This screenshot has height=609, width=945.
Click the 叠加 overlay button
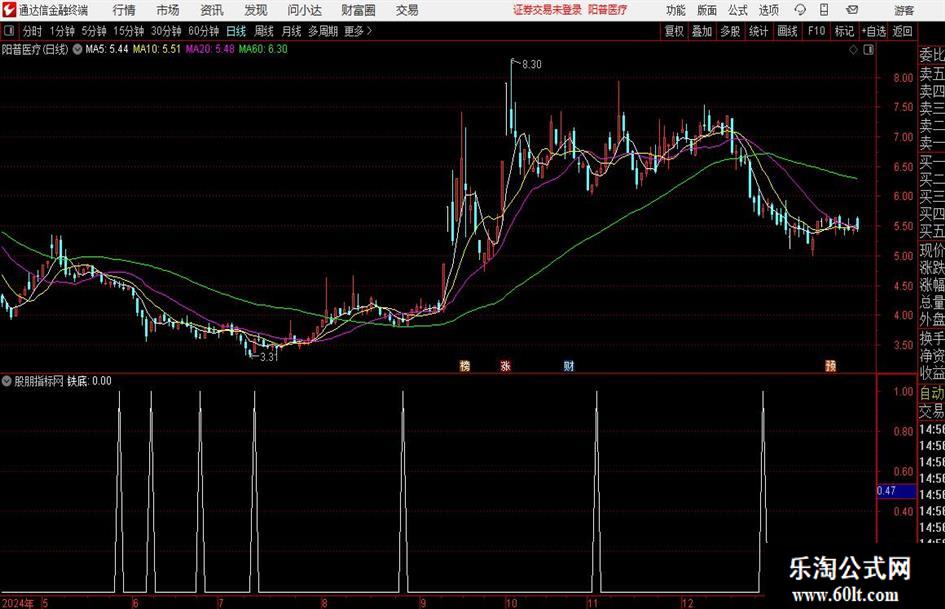tap(702, 31)
